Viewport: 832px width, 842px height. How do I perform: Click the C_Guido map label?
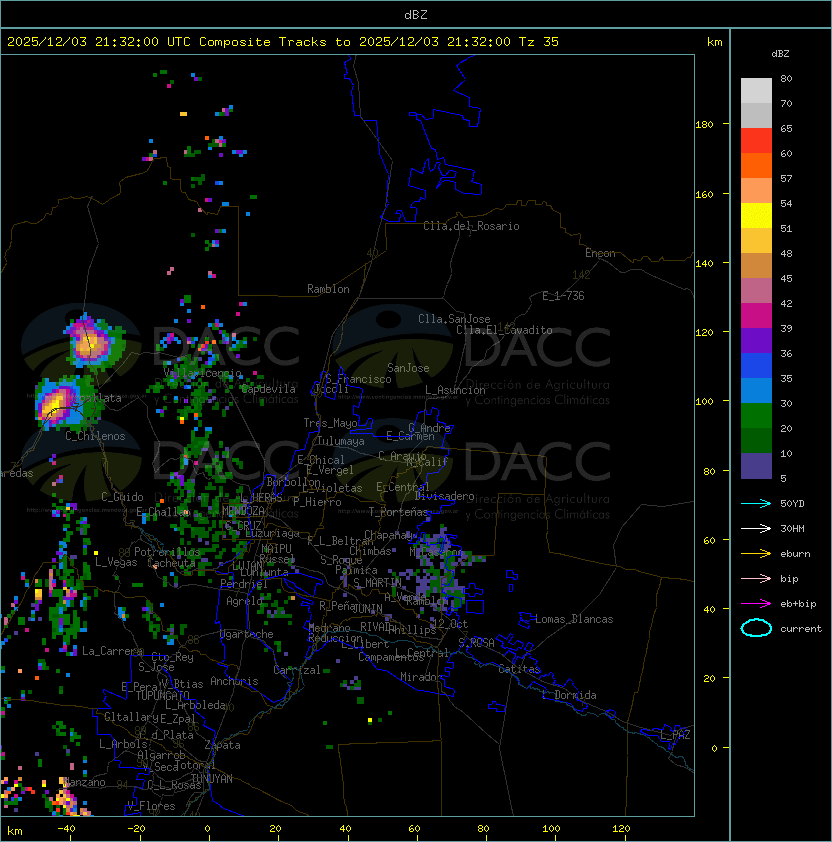pos(122,497)
